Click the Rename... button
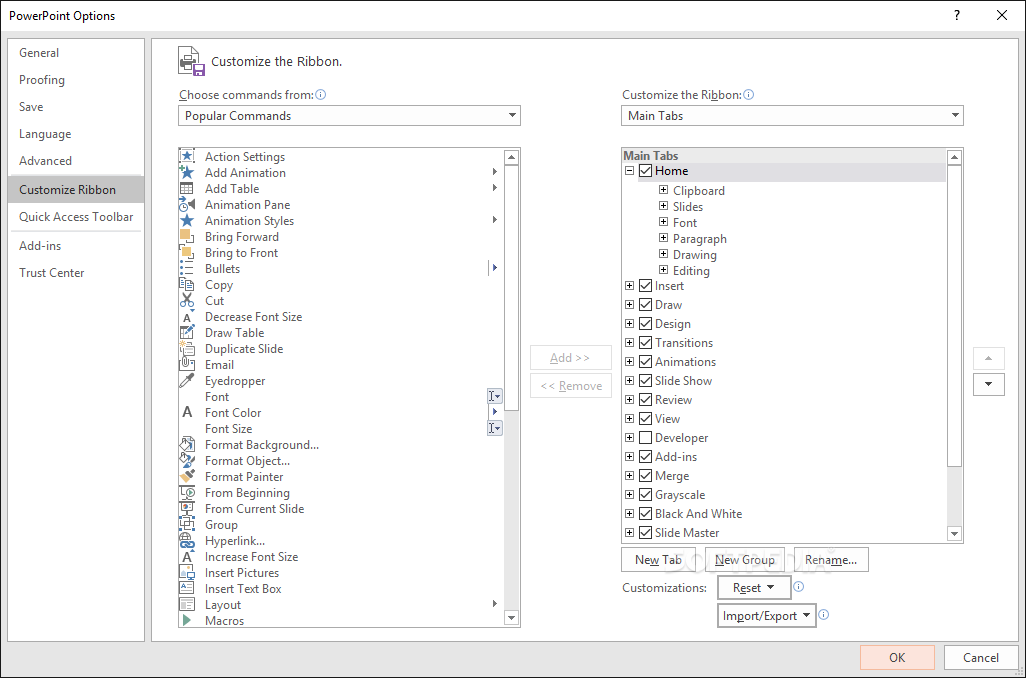The height and width of the screenshot is (678, 1026). 831,560
